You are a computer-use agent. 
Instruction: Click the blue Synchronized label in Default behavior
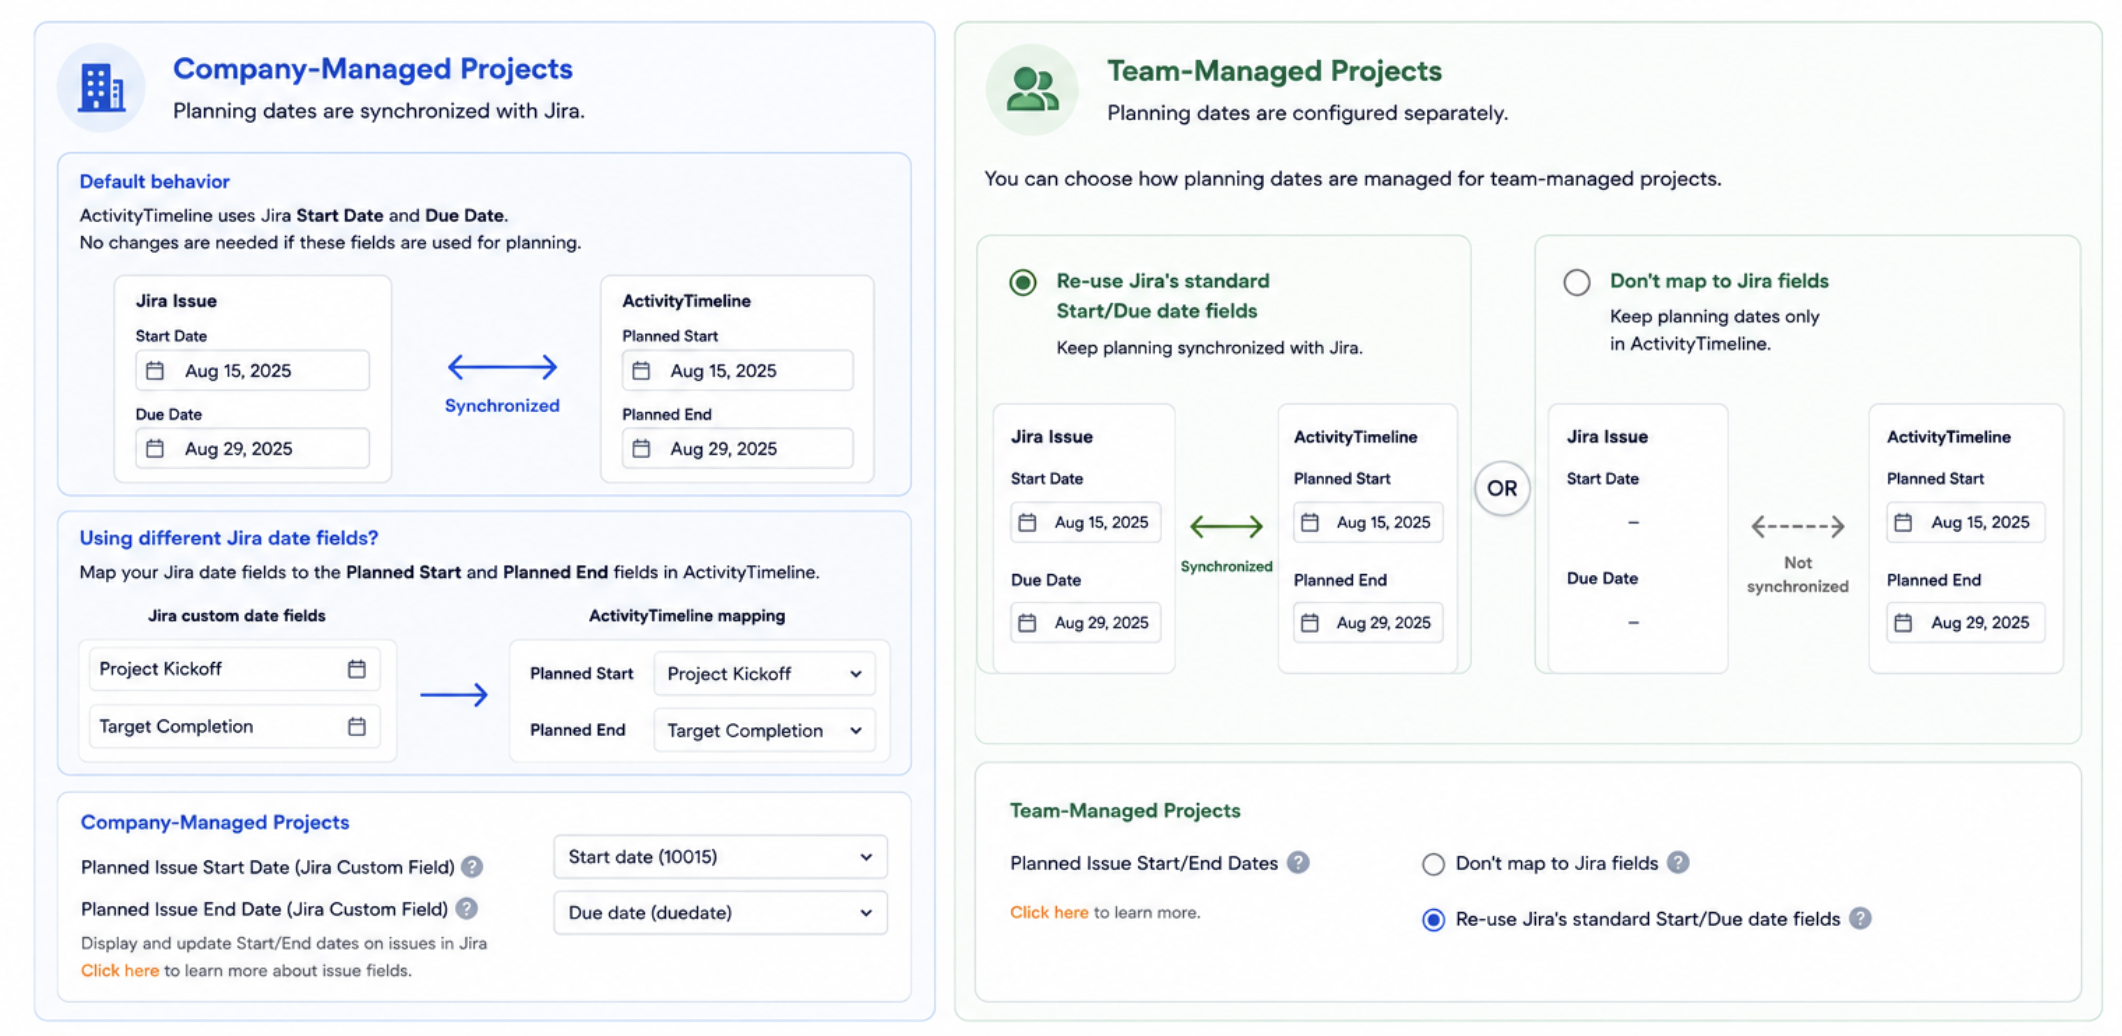click(502, 406)
